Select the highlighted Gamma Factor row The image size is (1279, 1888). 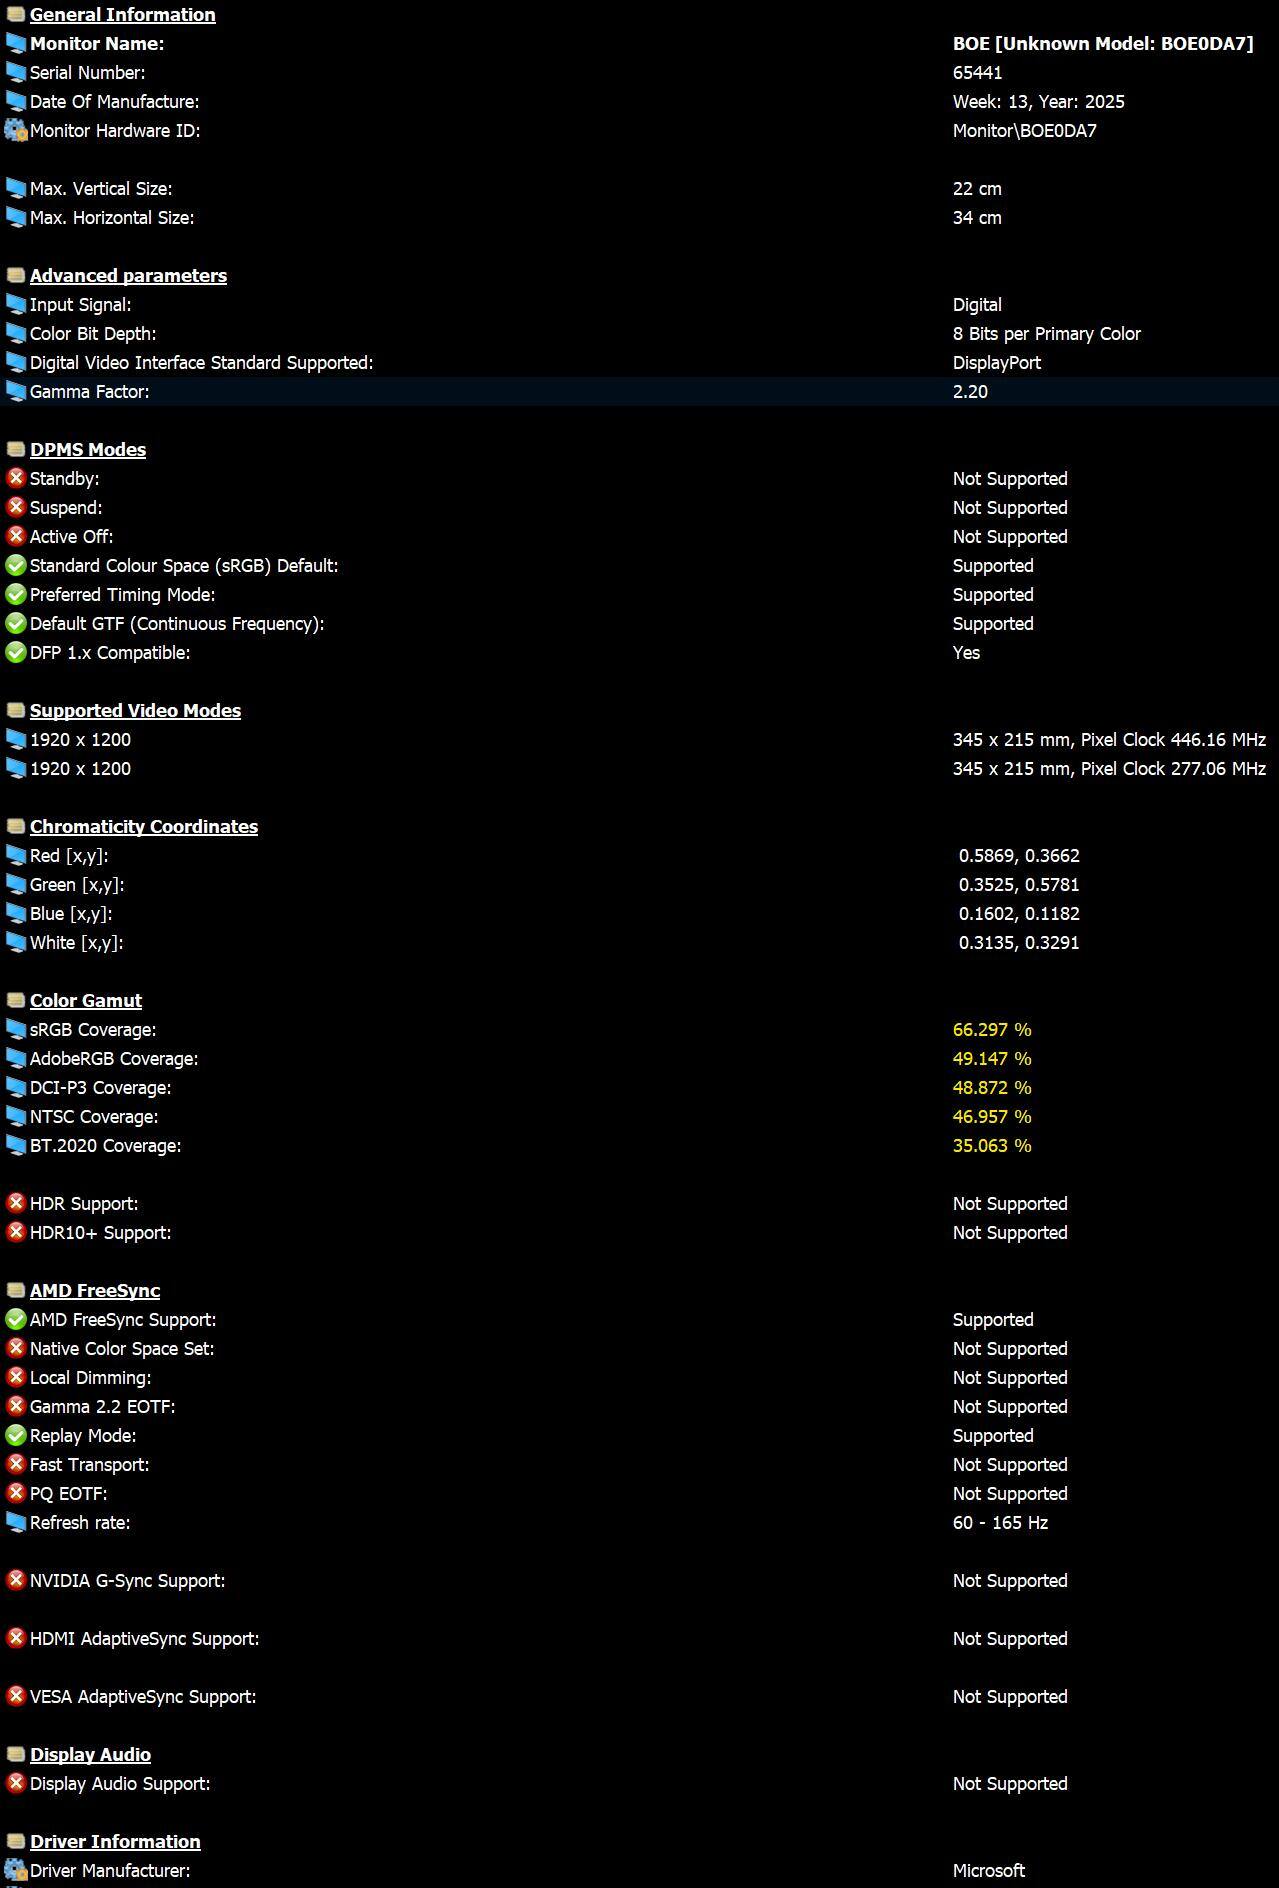640,391
